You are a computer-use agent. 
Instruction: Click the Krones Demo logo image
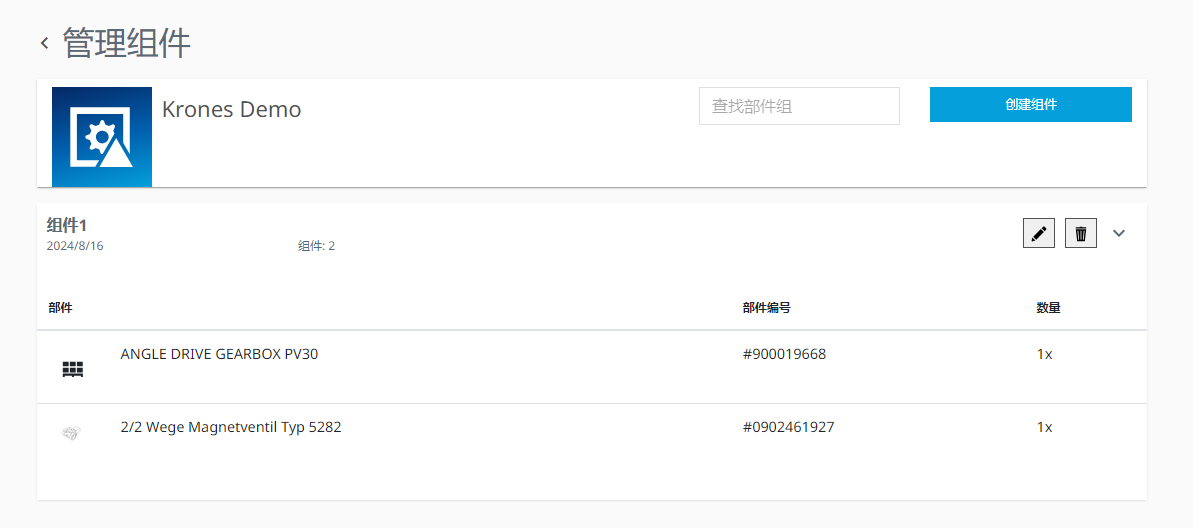point(102,136)
